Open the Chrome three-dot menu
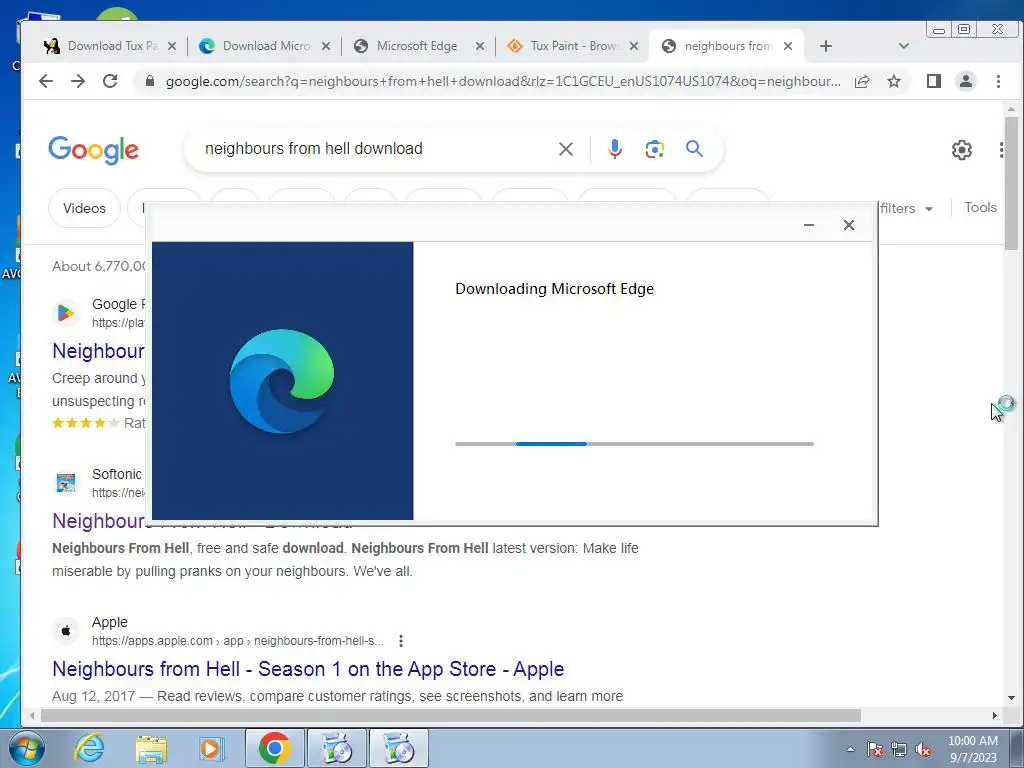Image resolution: width=1024 pixels, height=768 pixels. pyautogui.click(x=998, y=81)
